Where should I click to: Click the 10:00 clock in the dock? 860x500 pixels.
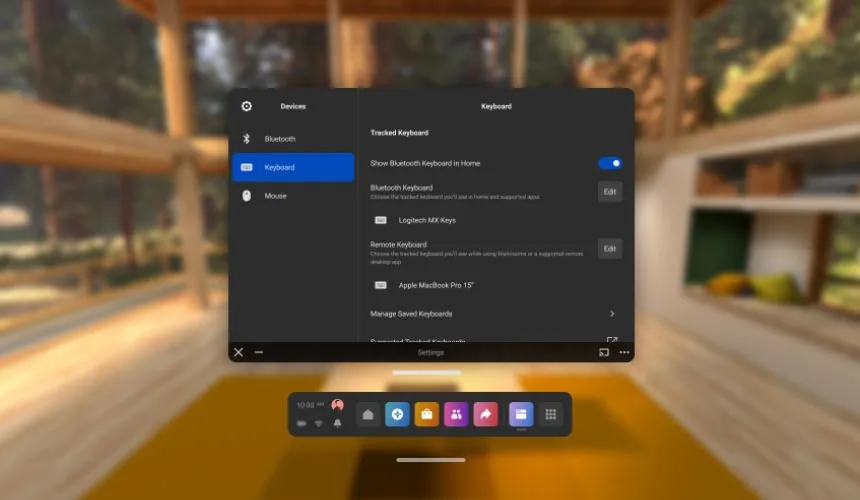point(310,405)
